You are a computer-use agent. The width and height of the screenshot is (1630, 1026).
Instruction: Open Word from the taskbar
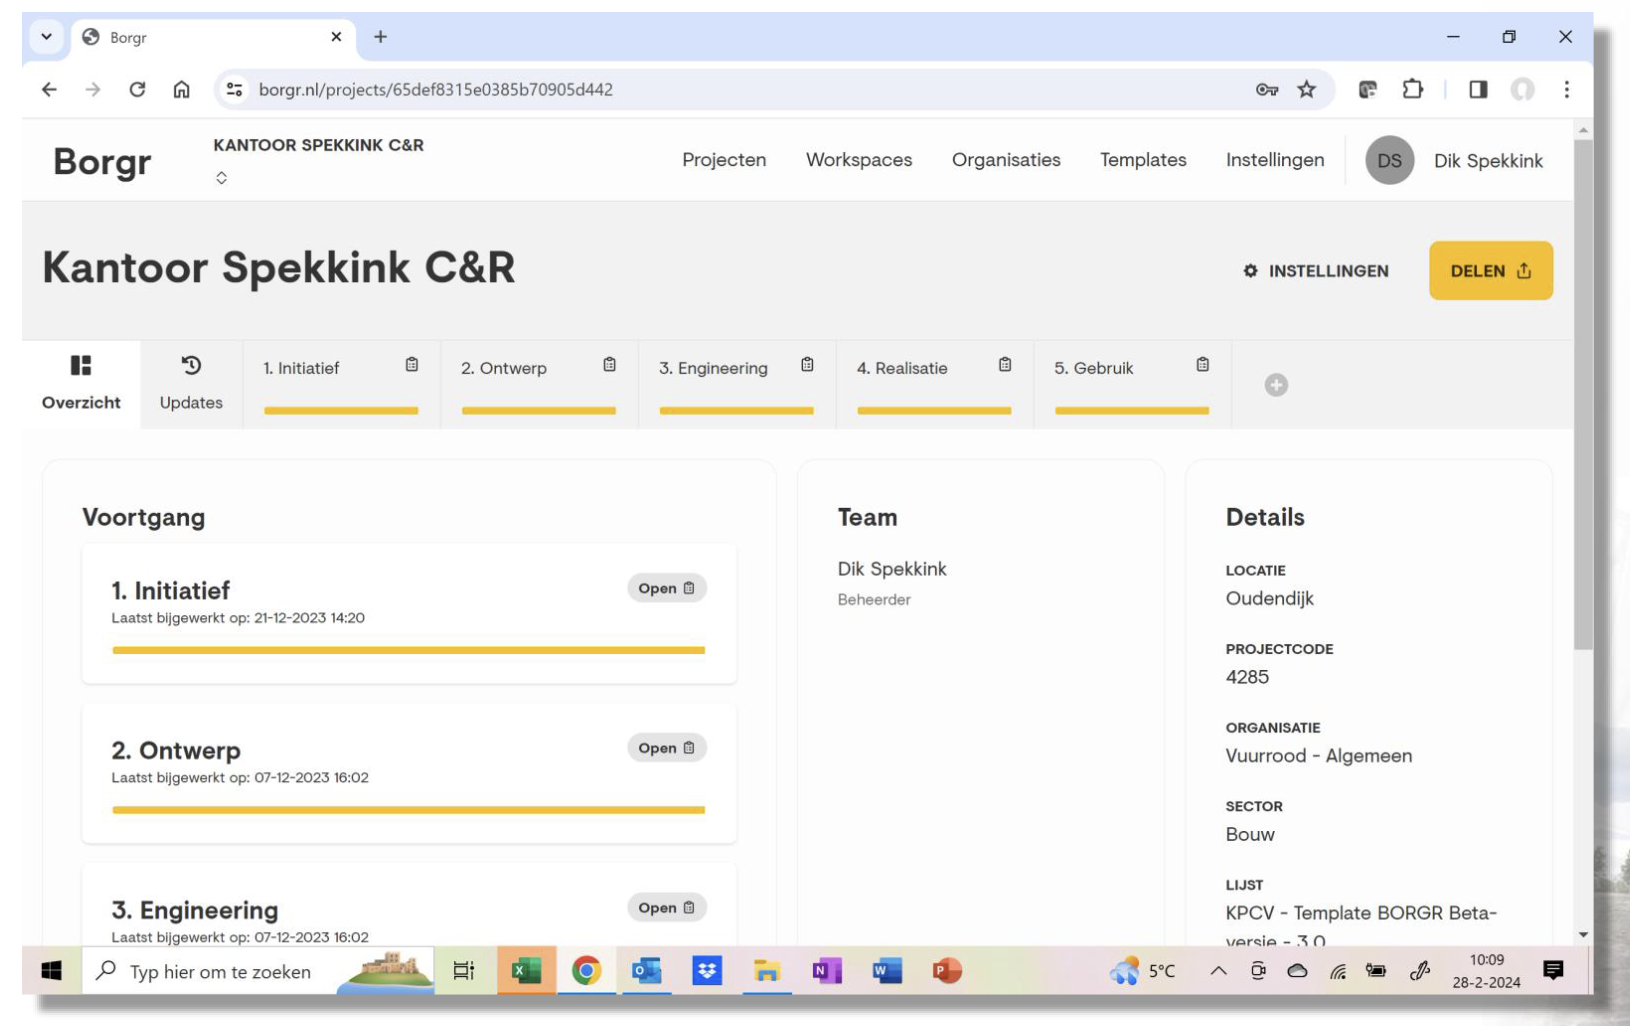click(887, 970)
